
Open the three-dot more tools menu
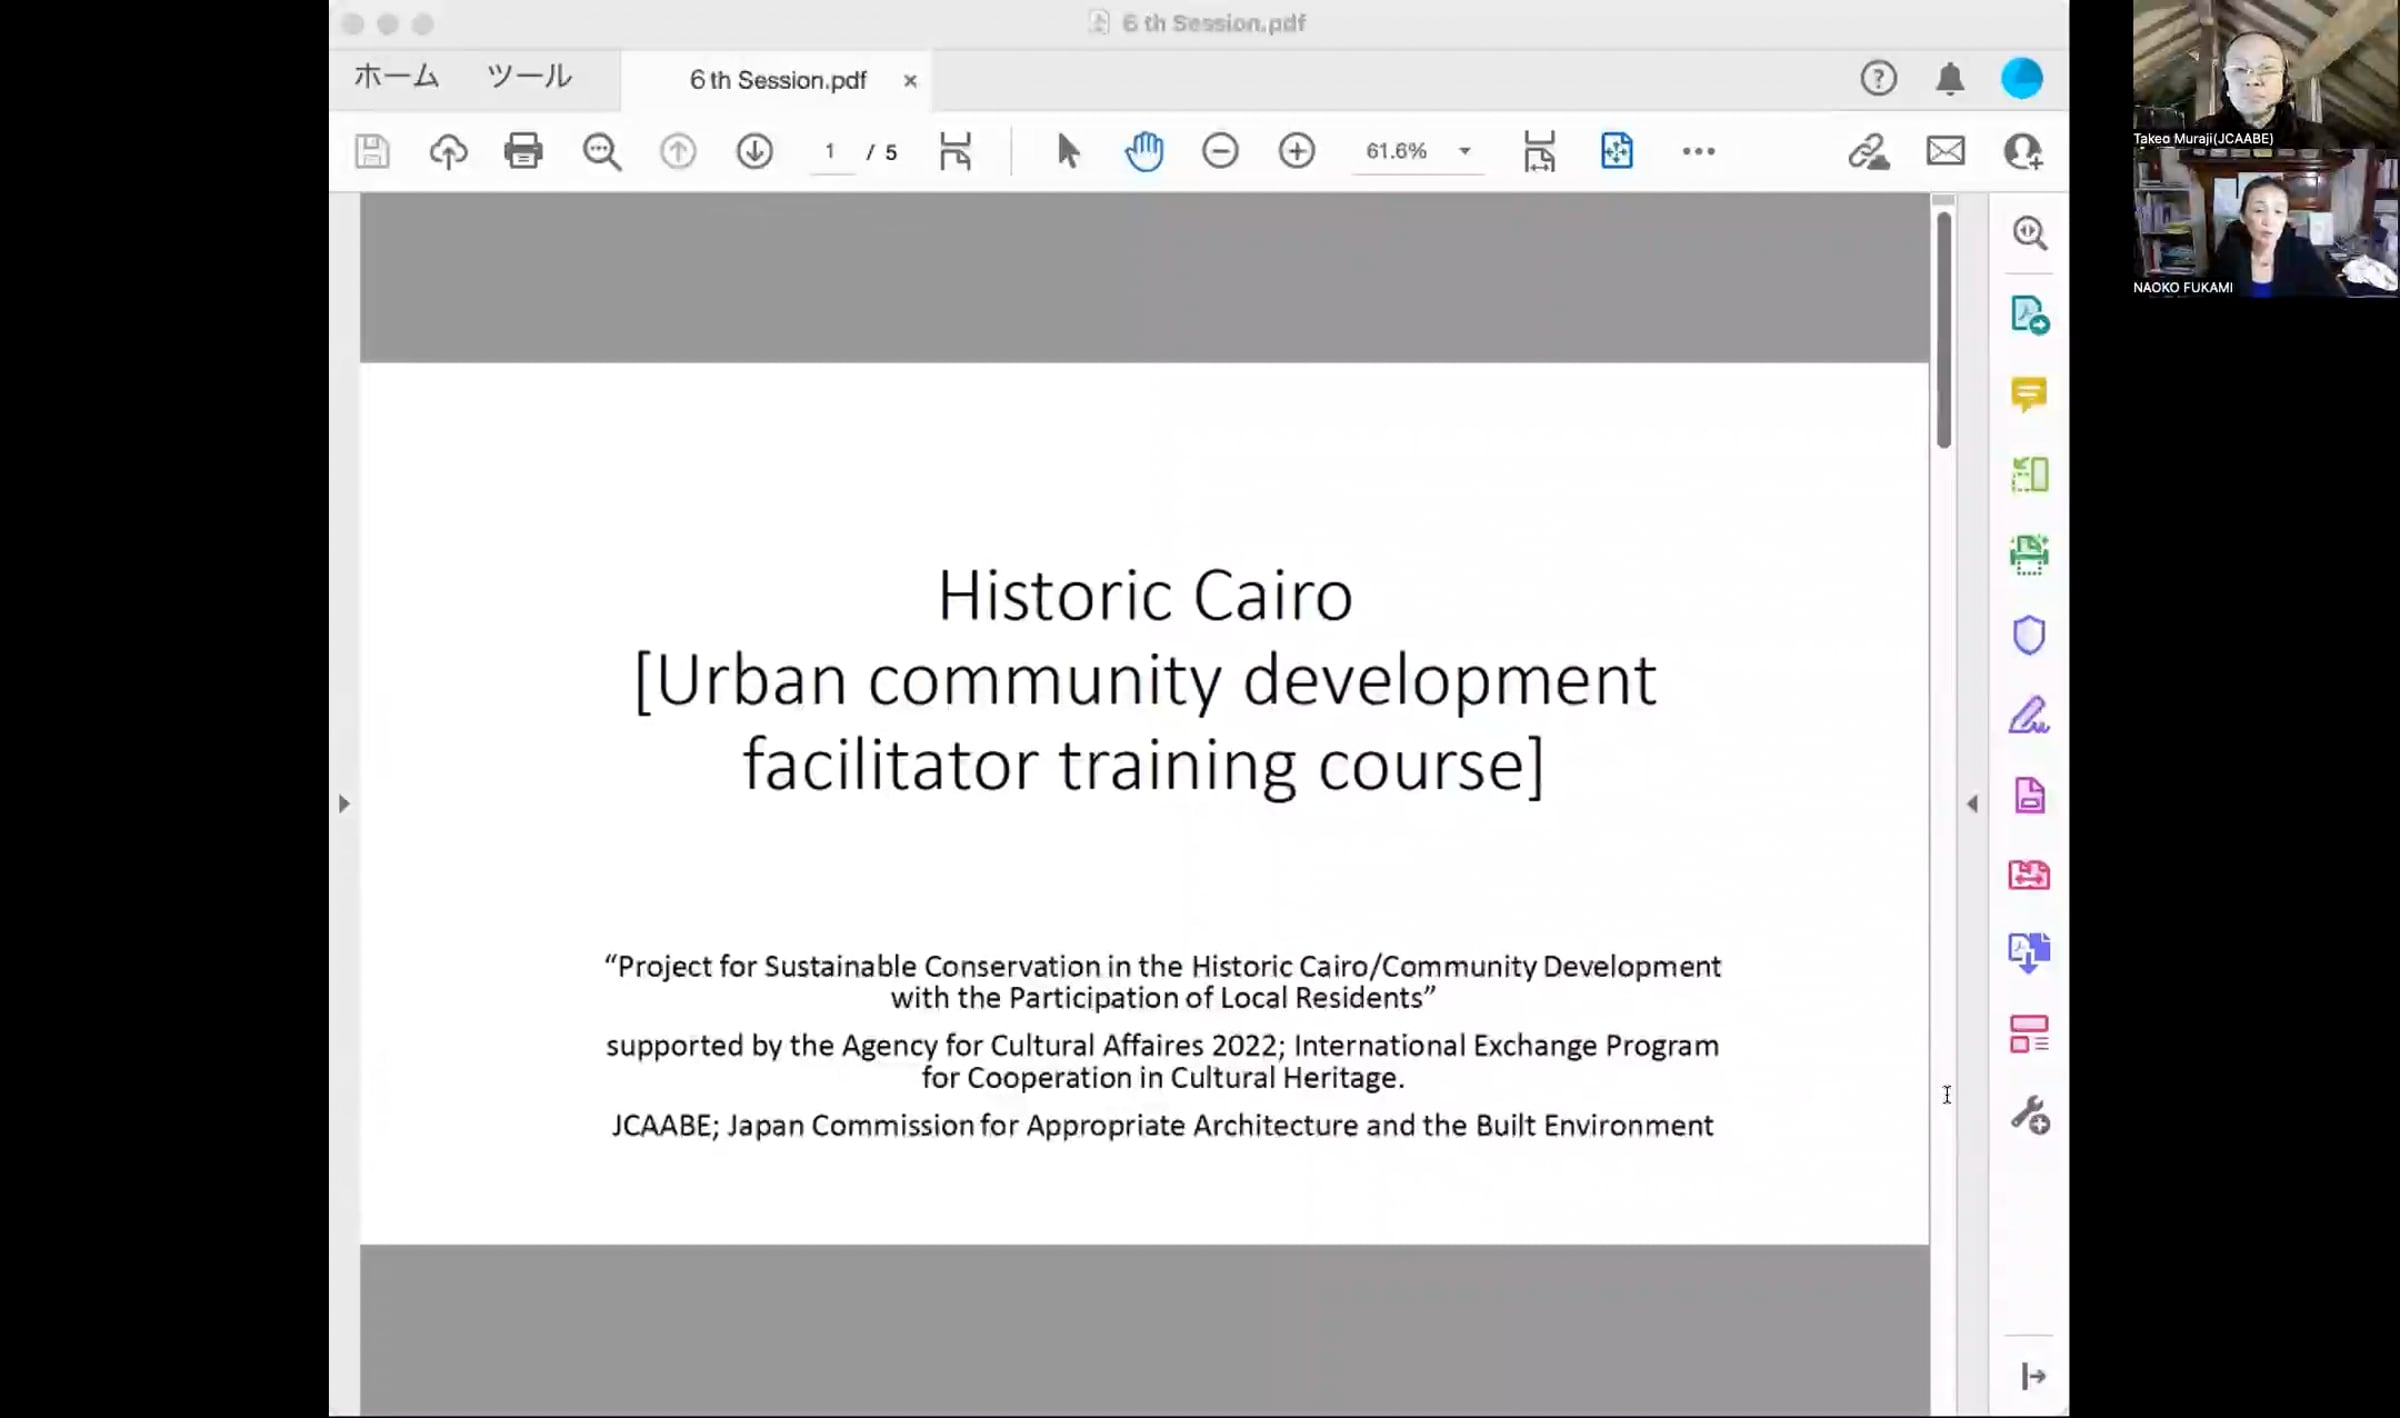coord(1698,152)
